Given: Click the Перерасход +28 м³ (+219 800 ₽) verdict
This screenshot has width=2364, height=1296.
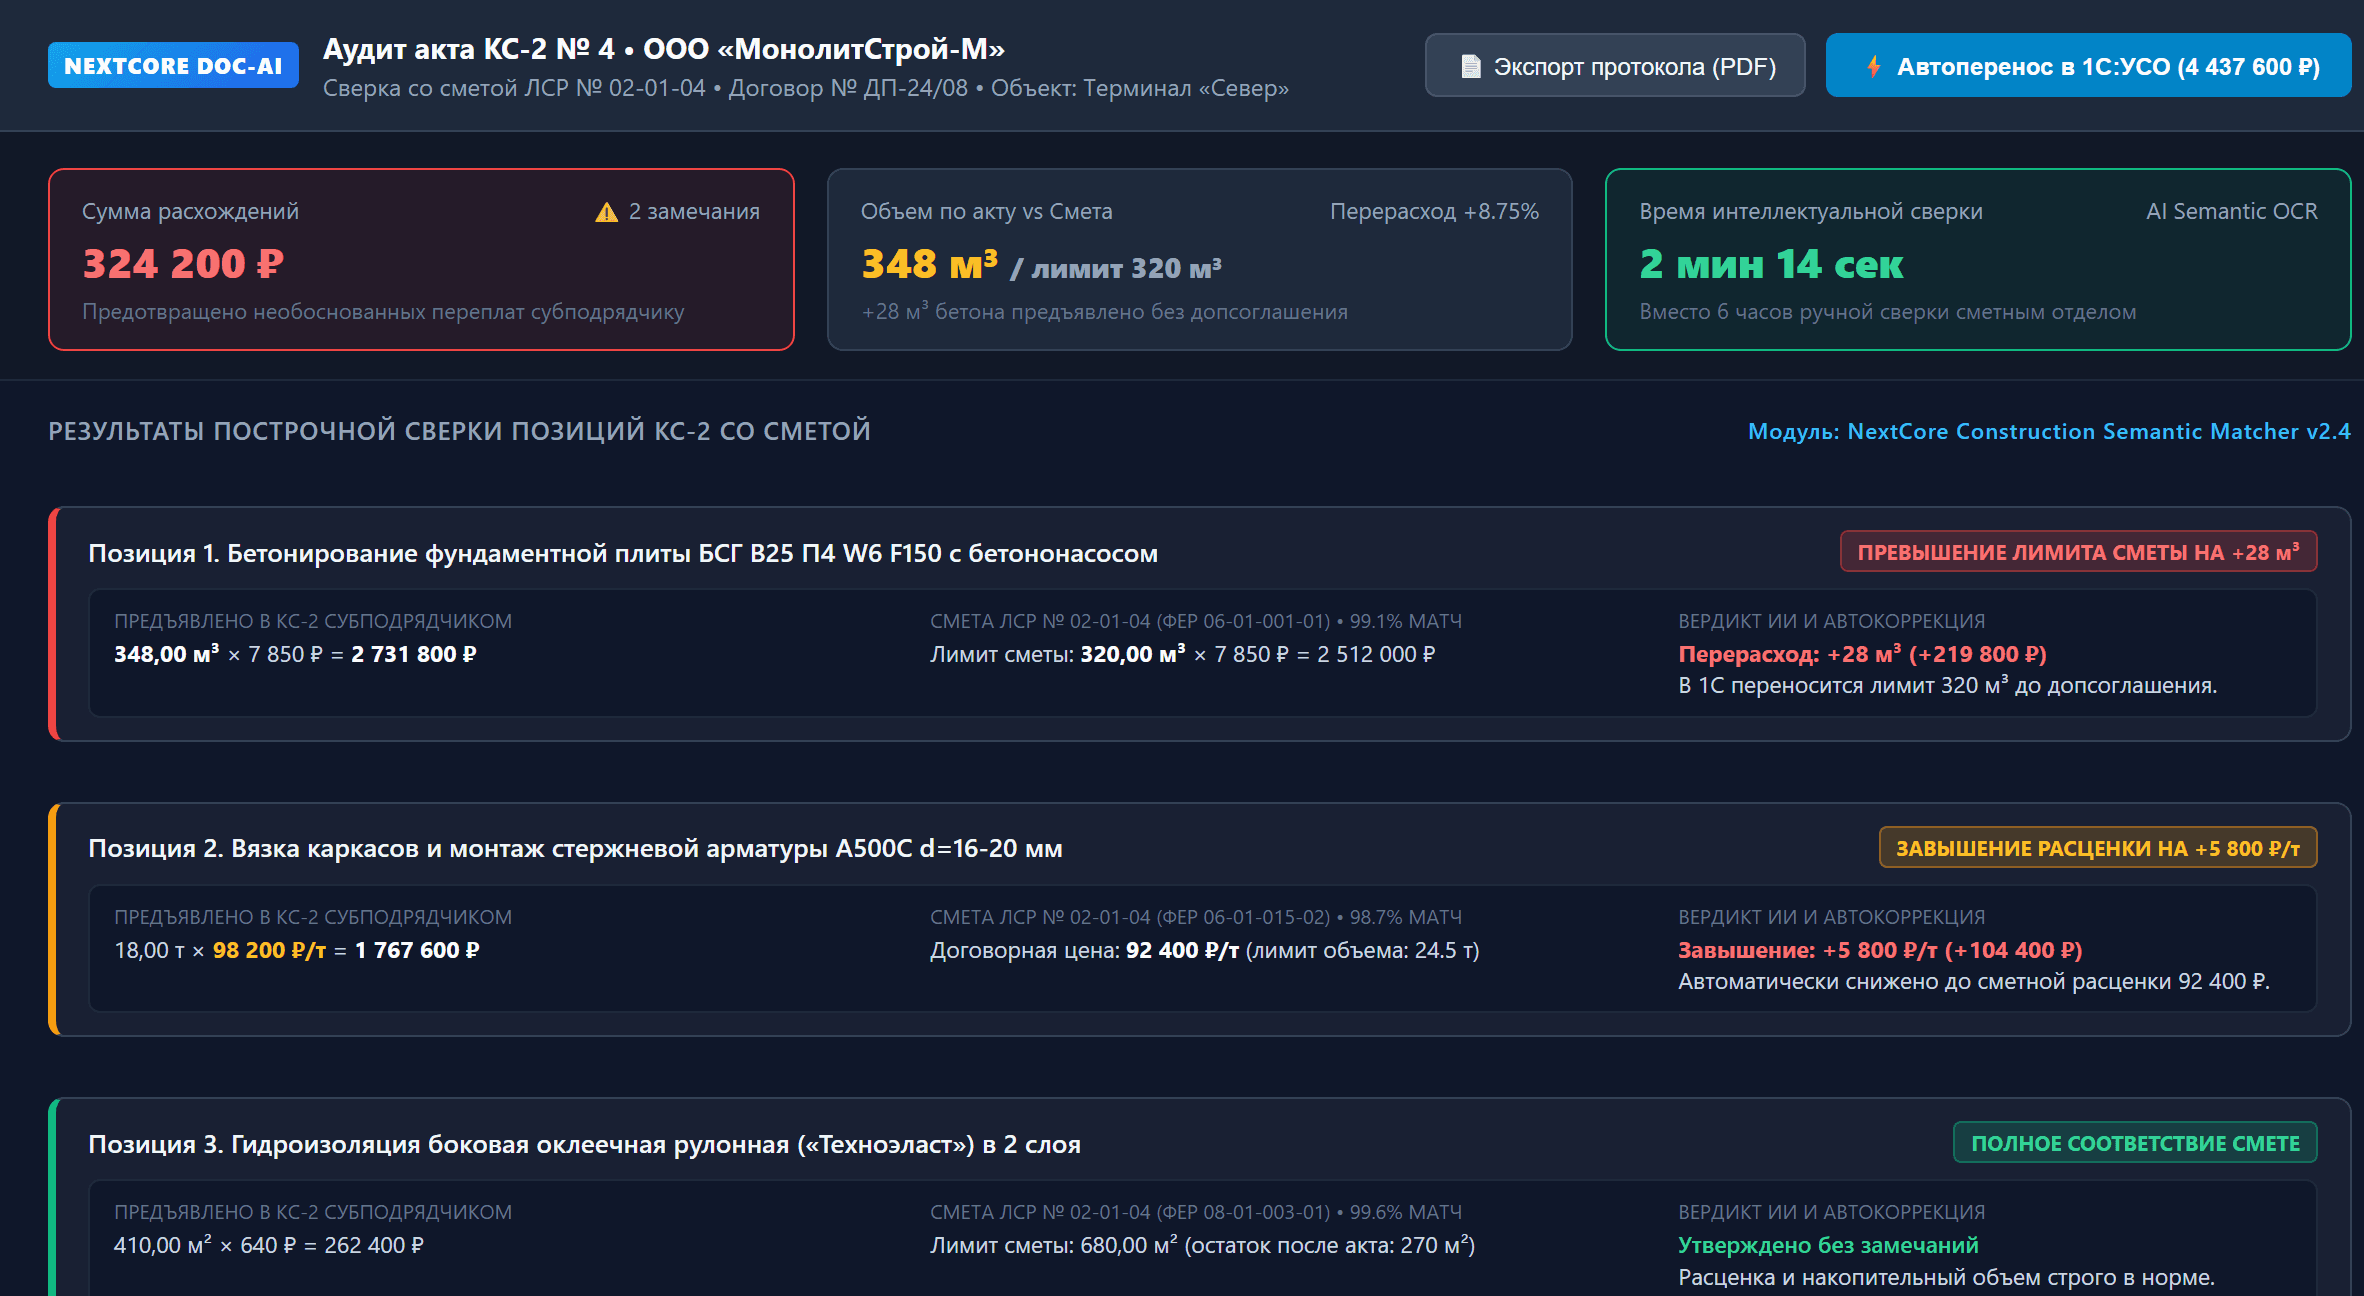Looking at the screenshot, I should [1862, 654].
